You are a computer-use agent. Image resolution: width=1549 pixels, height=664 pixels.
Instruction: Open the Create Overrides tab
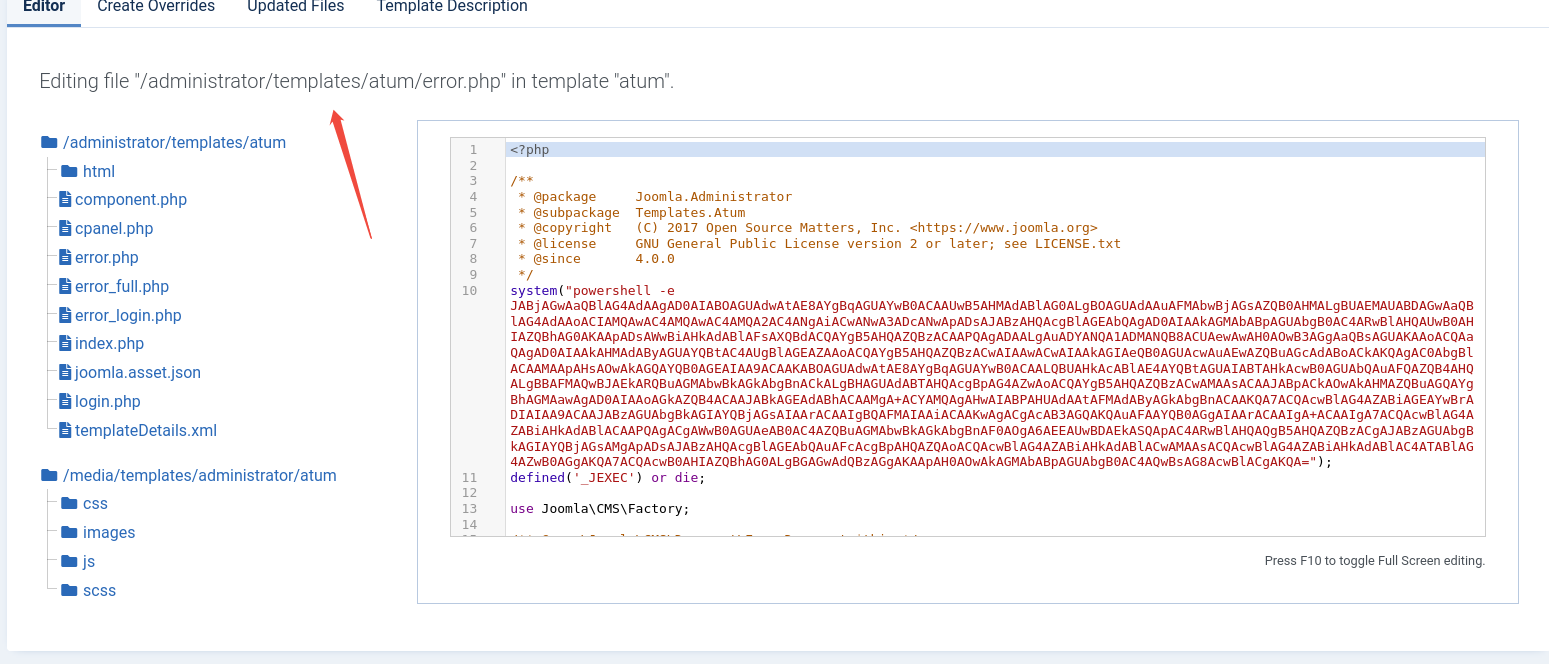(x=156, y=7)
